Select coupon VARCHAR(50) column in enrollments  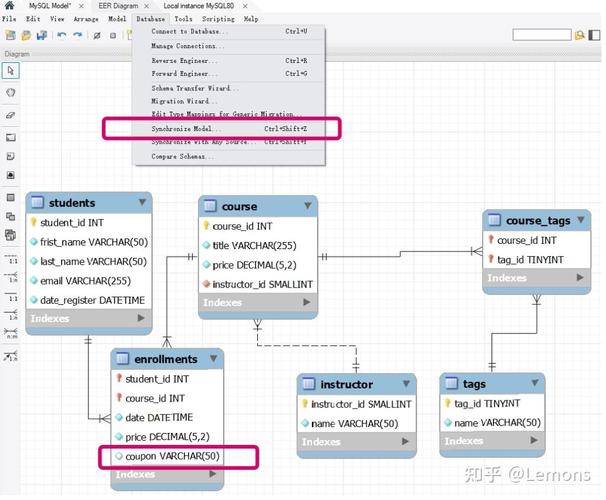click(171, 456)
